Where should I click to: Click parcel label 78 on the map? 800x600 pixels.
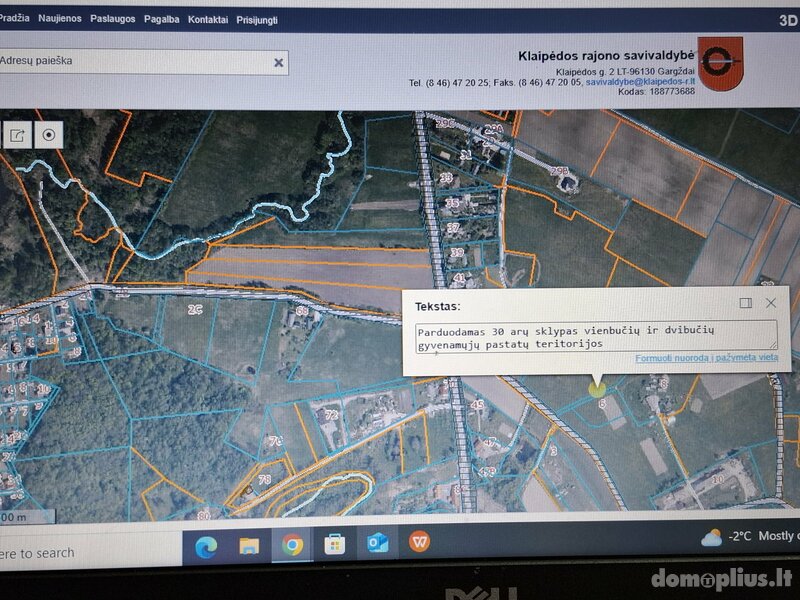264,479
